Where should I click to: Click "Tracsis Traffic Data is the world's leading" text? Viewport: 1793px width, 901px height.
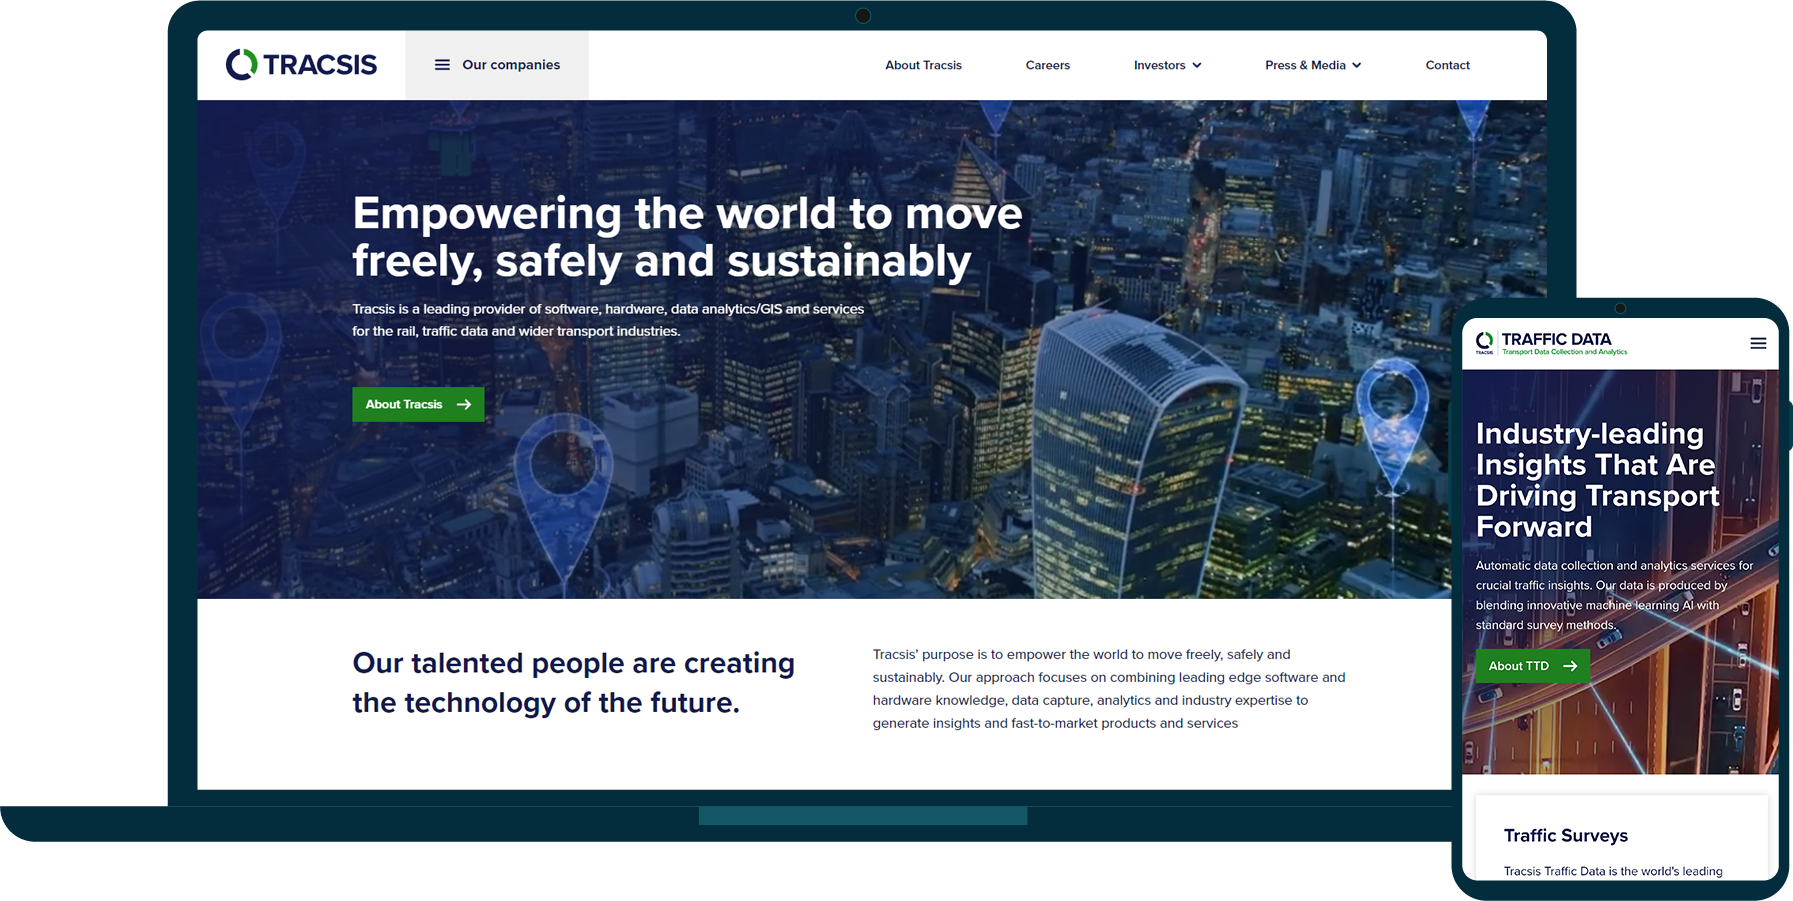click(x=1613, y=871)
